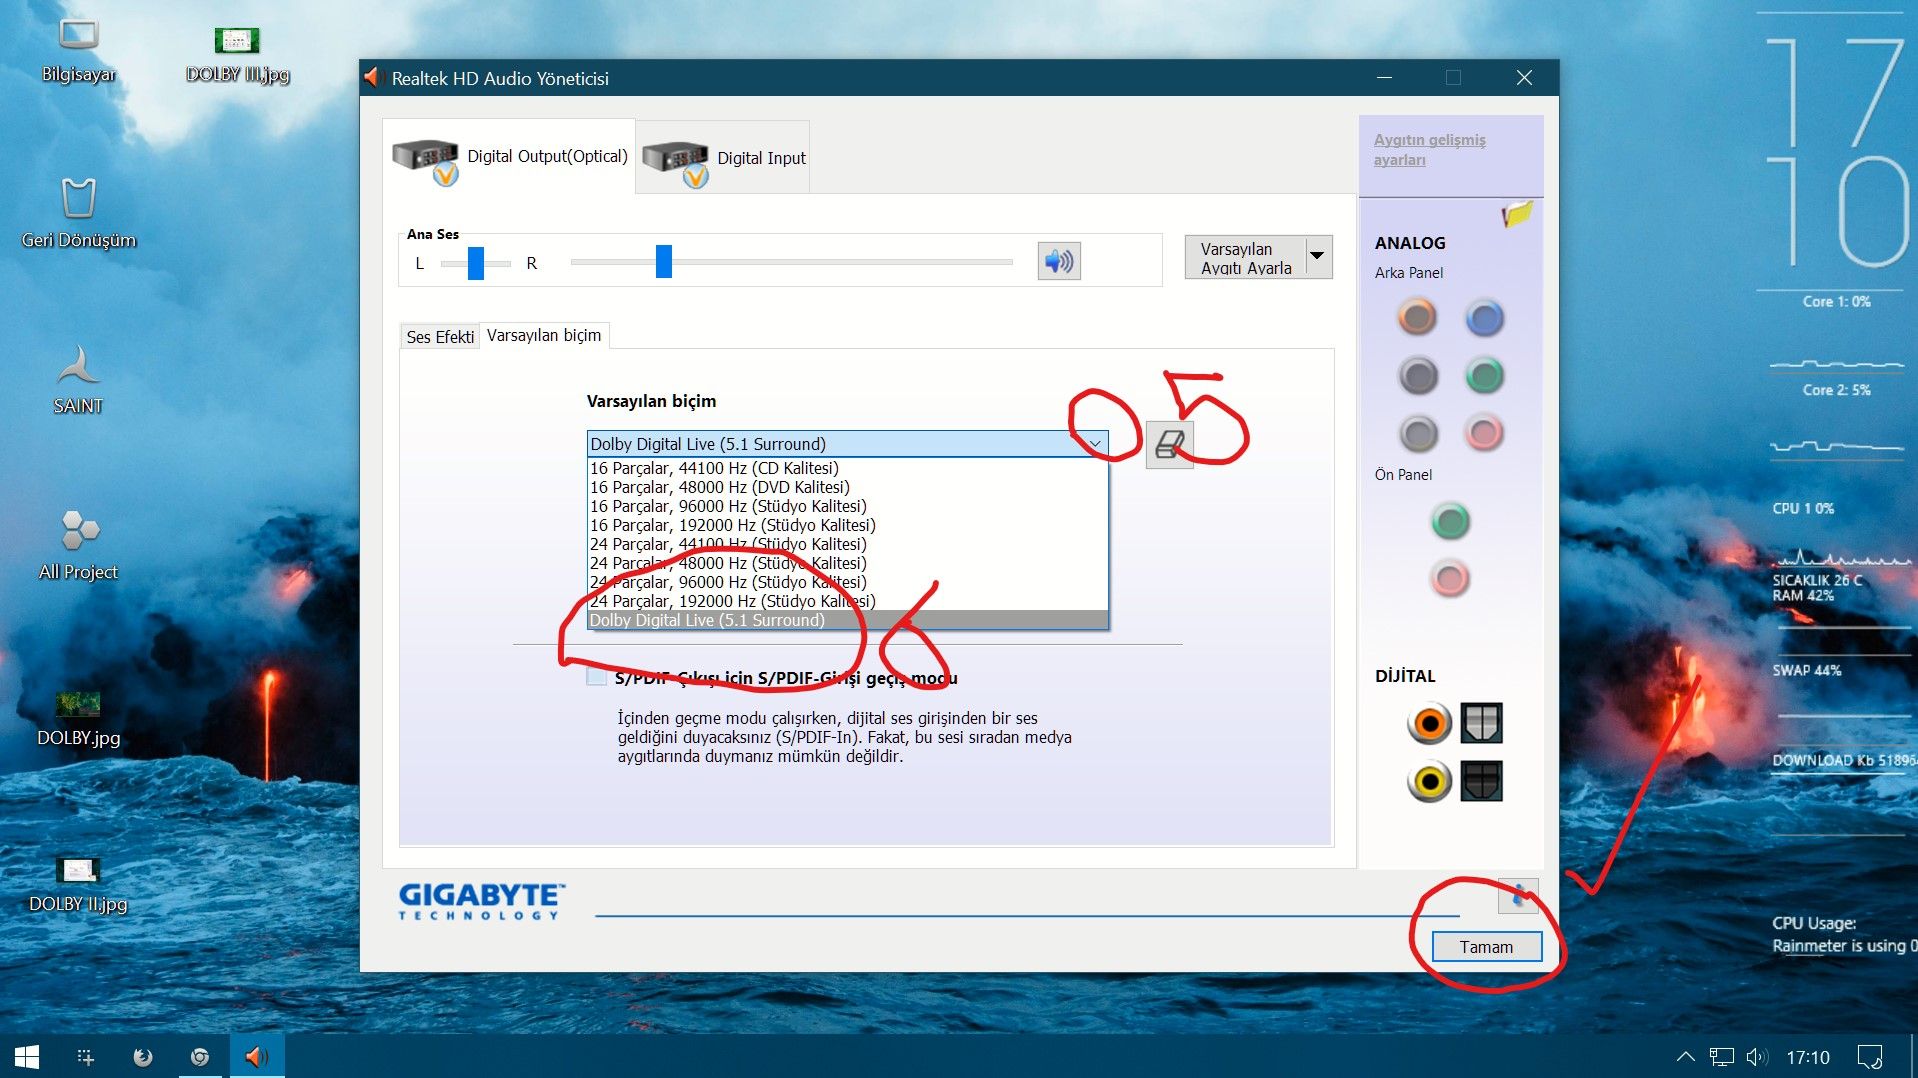This screenshot has height=1078, width=1918.
Task: Click the tray network icon
Action: point(1721,1057)
